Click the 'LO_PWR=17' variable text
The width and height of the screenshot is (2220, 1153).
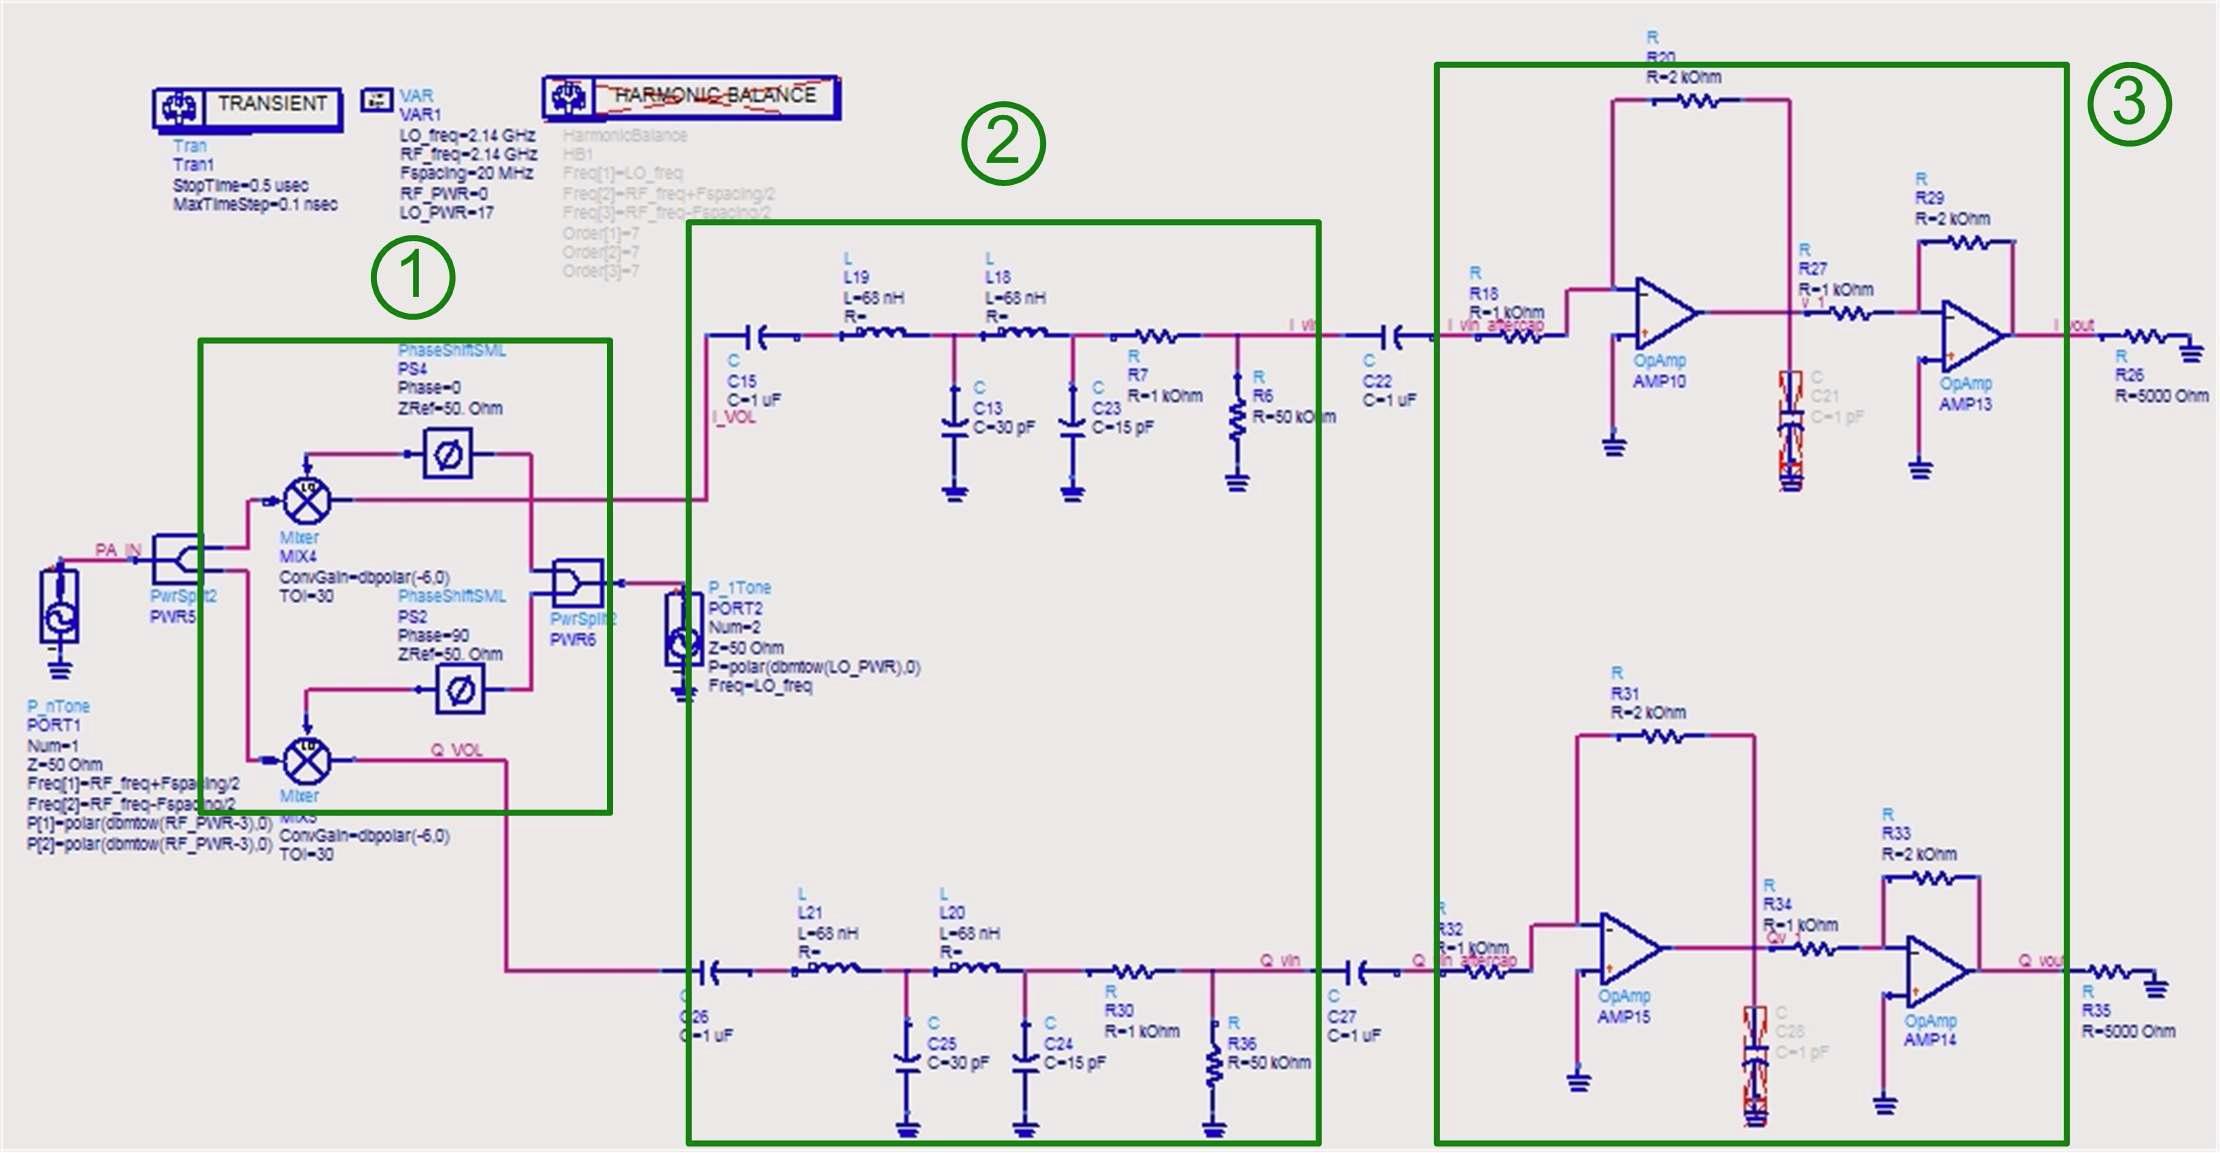[x=447, y=213]
